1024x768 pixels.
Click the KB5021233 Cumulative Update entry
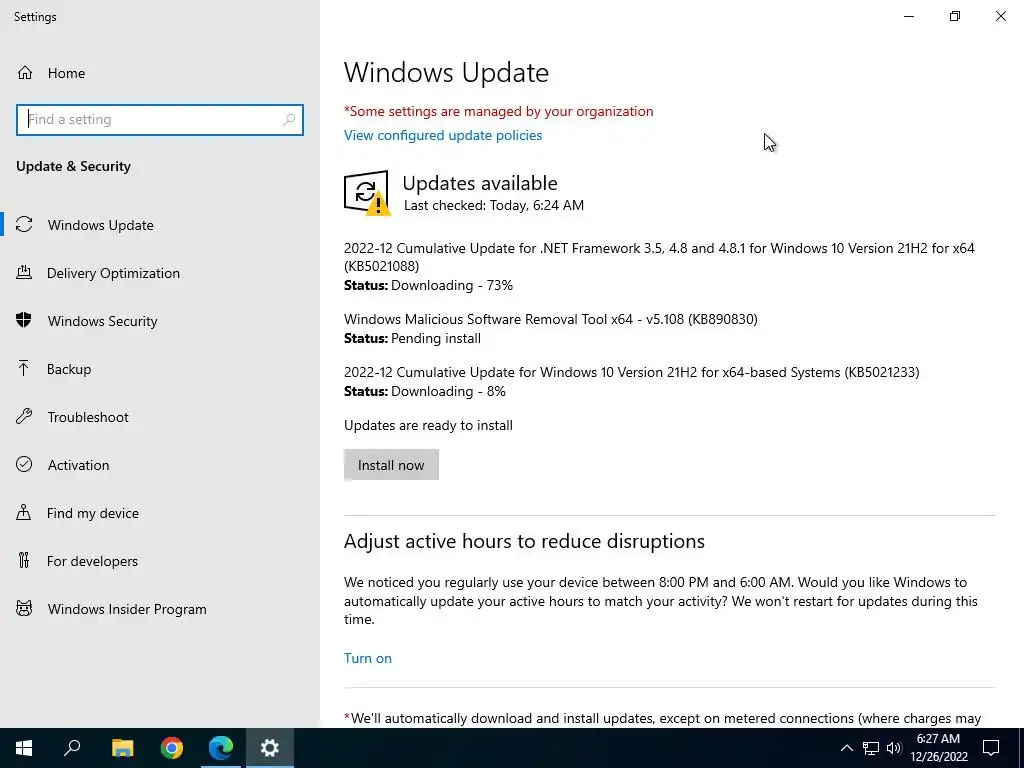632,372
